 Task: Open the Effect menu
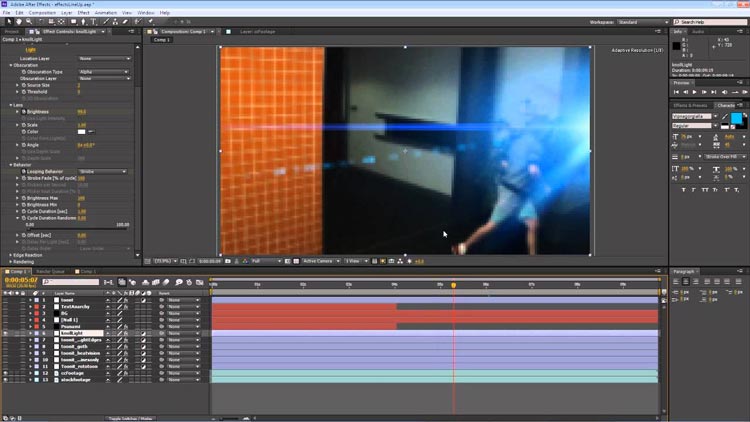click(x=83, y=13)
